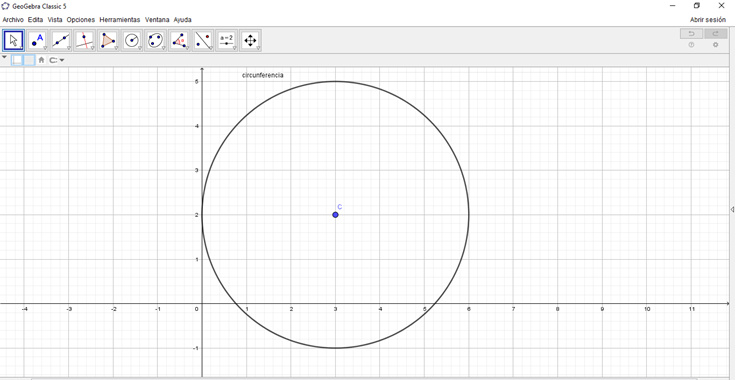The height and width of the screenshot is (380, 747).
Task: Click the top of the circle outline
Action: pyautogui.click(x=335, y=81)
